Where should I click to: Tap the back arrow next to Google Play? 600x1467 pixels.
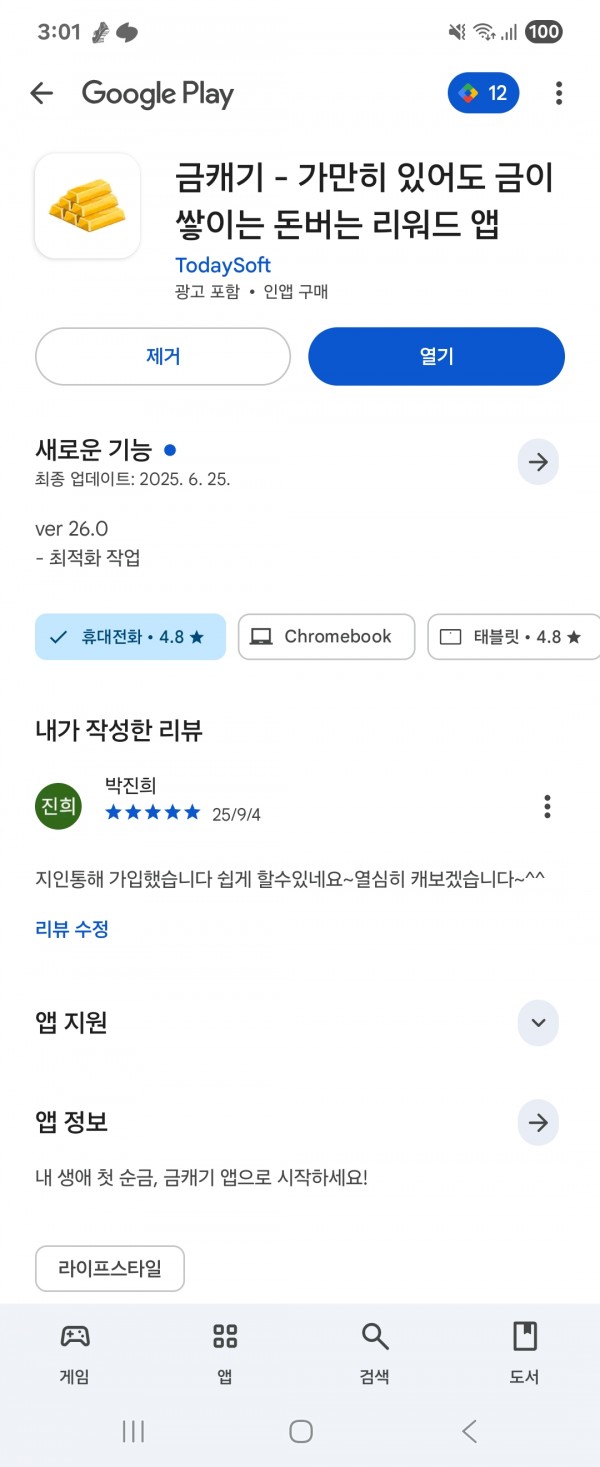click(41, 94)
